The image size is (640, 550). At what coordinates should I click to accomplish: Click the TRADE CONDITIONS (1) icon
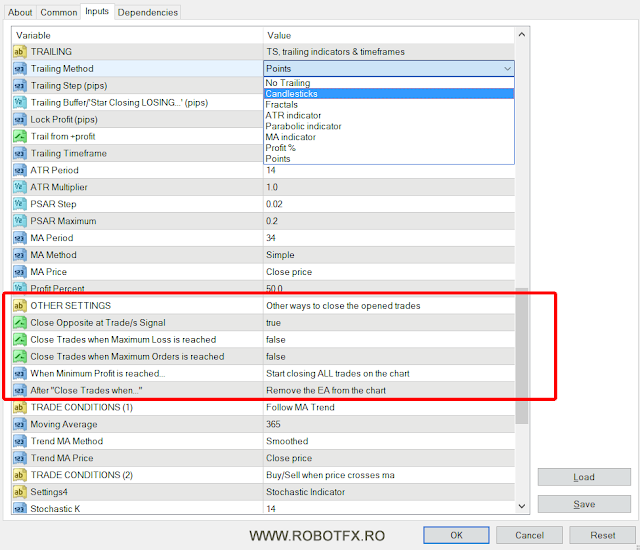[19, 407]
